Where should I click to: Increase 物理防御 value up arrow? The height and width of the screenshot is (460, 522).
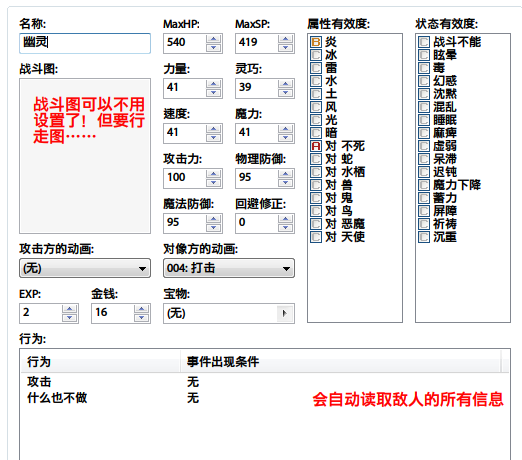pos(285,174)
